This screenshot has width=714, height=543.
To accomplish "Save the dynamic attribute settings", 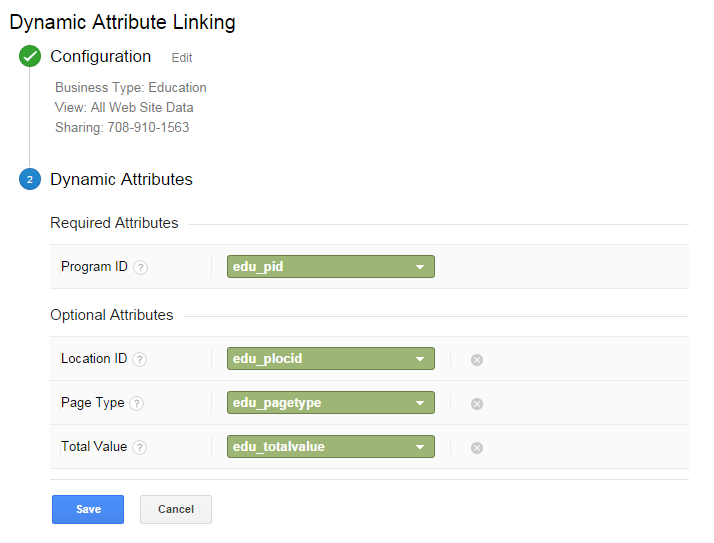I will pyautogui.click(x=88, y=509).
